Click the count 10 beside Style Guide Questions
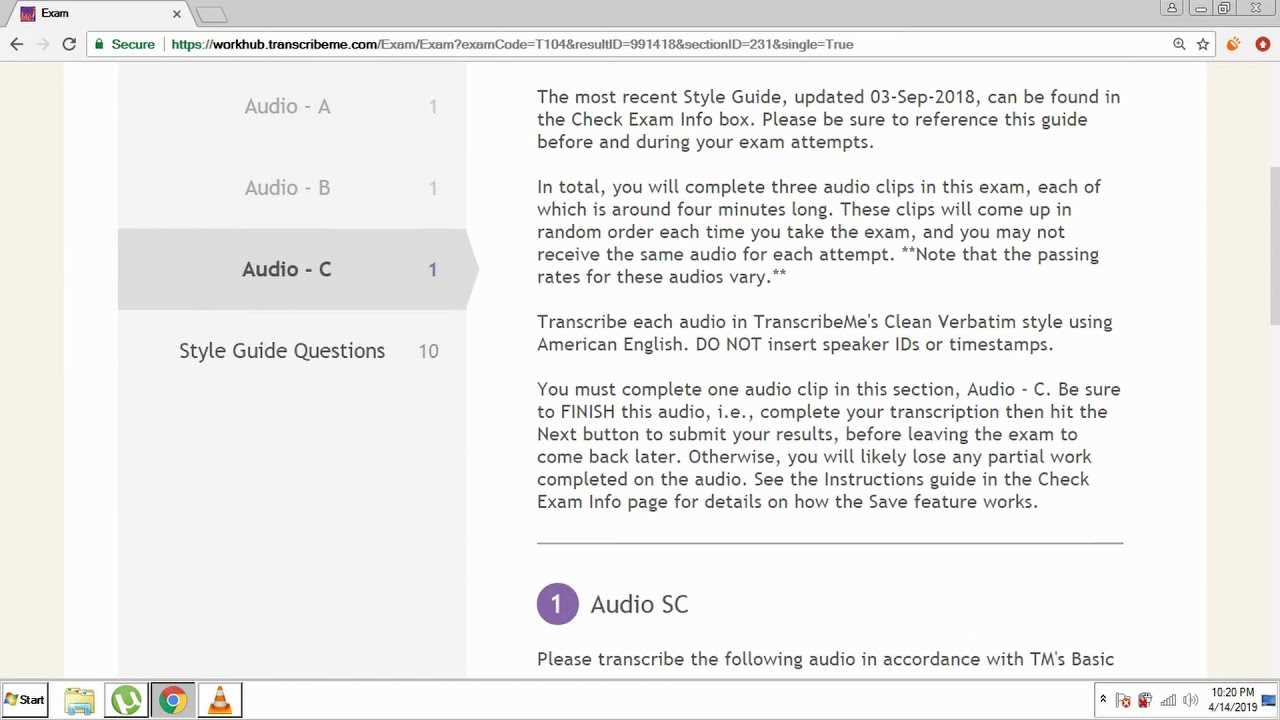This screenshot has width=1280, height=720. tap(428, 351)
